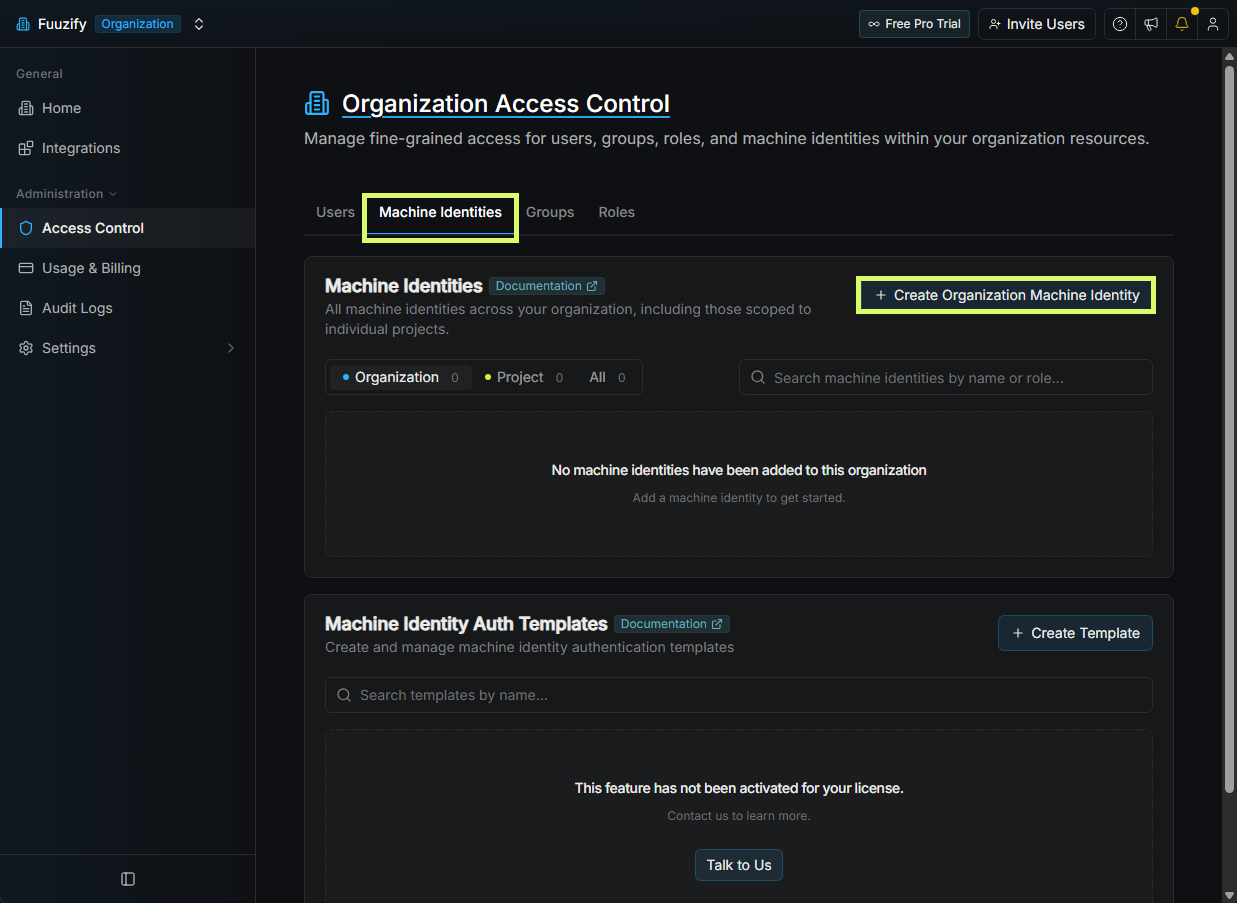Expand the Settings submenu arrow
This screenshot has width=1237, height=903.
click(x=231, y=348)
